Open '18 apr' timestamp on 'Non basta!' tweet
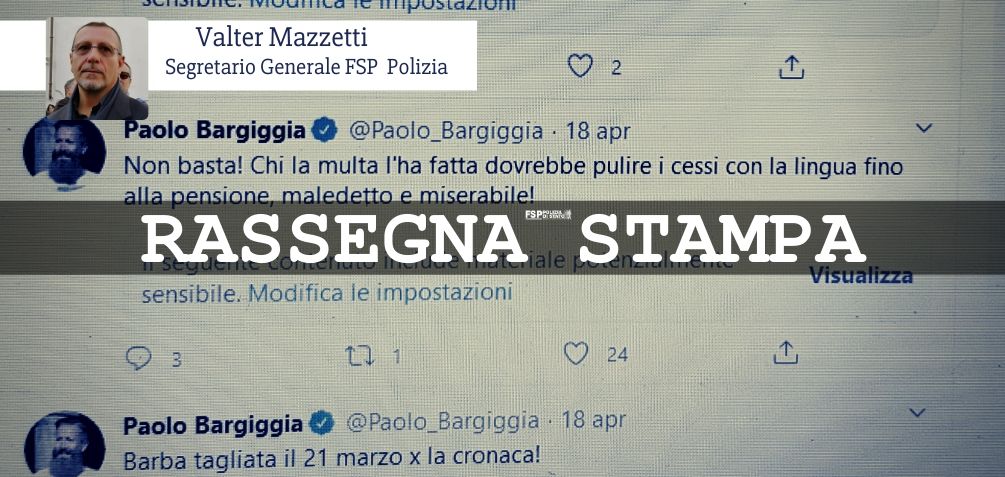This screenshot has height=477, width=1005. coord(598,131)
